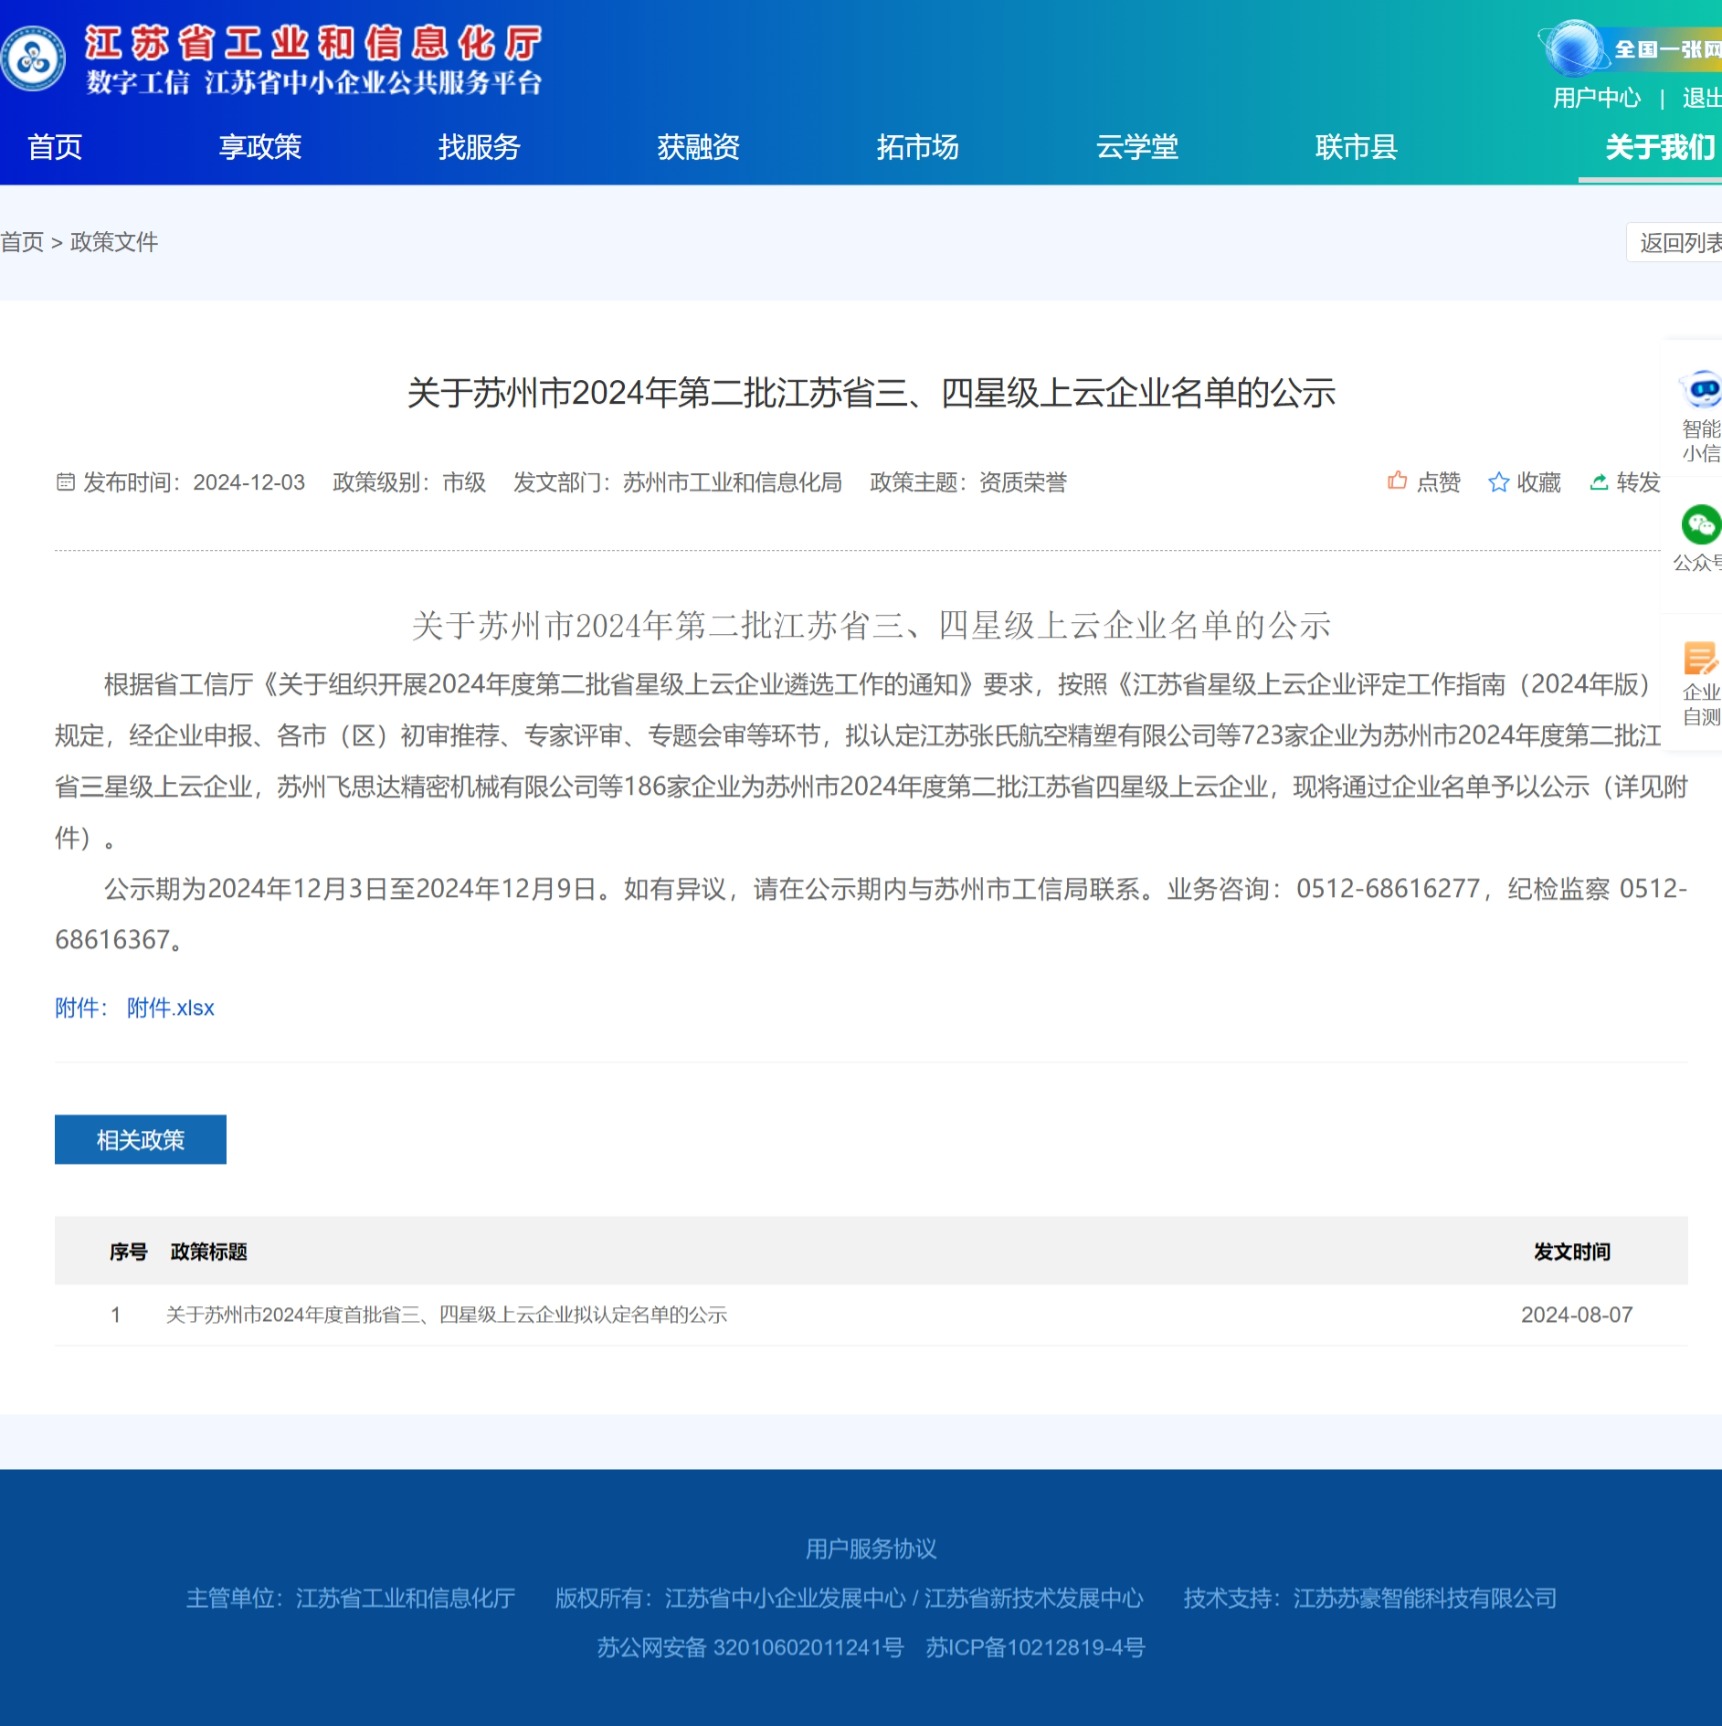Open the 智能小信 robot assistant
This screenshot has height=1726, width=1722.
coord(1701,389)
